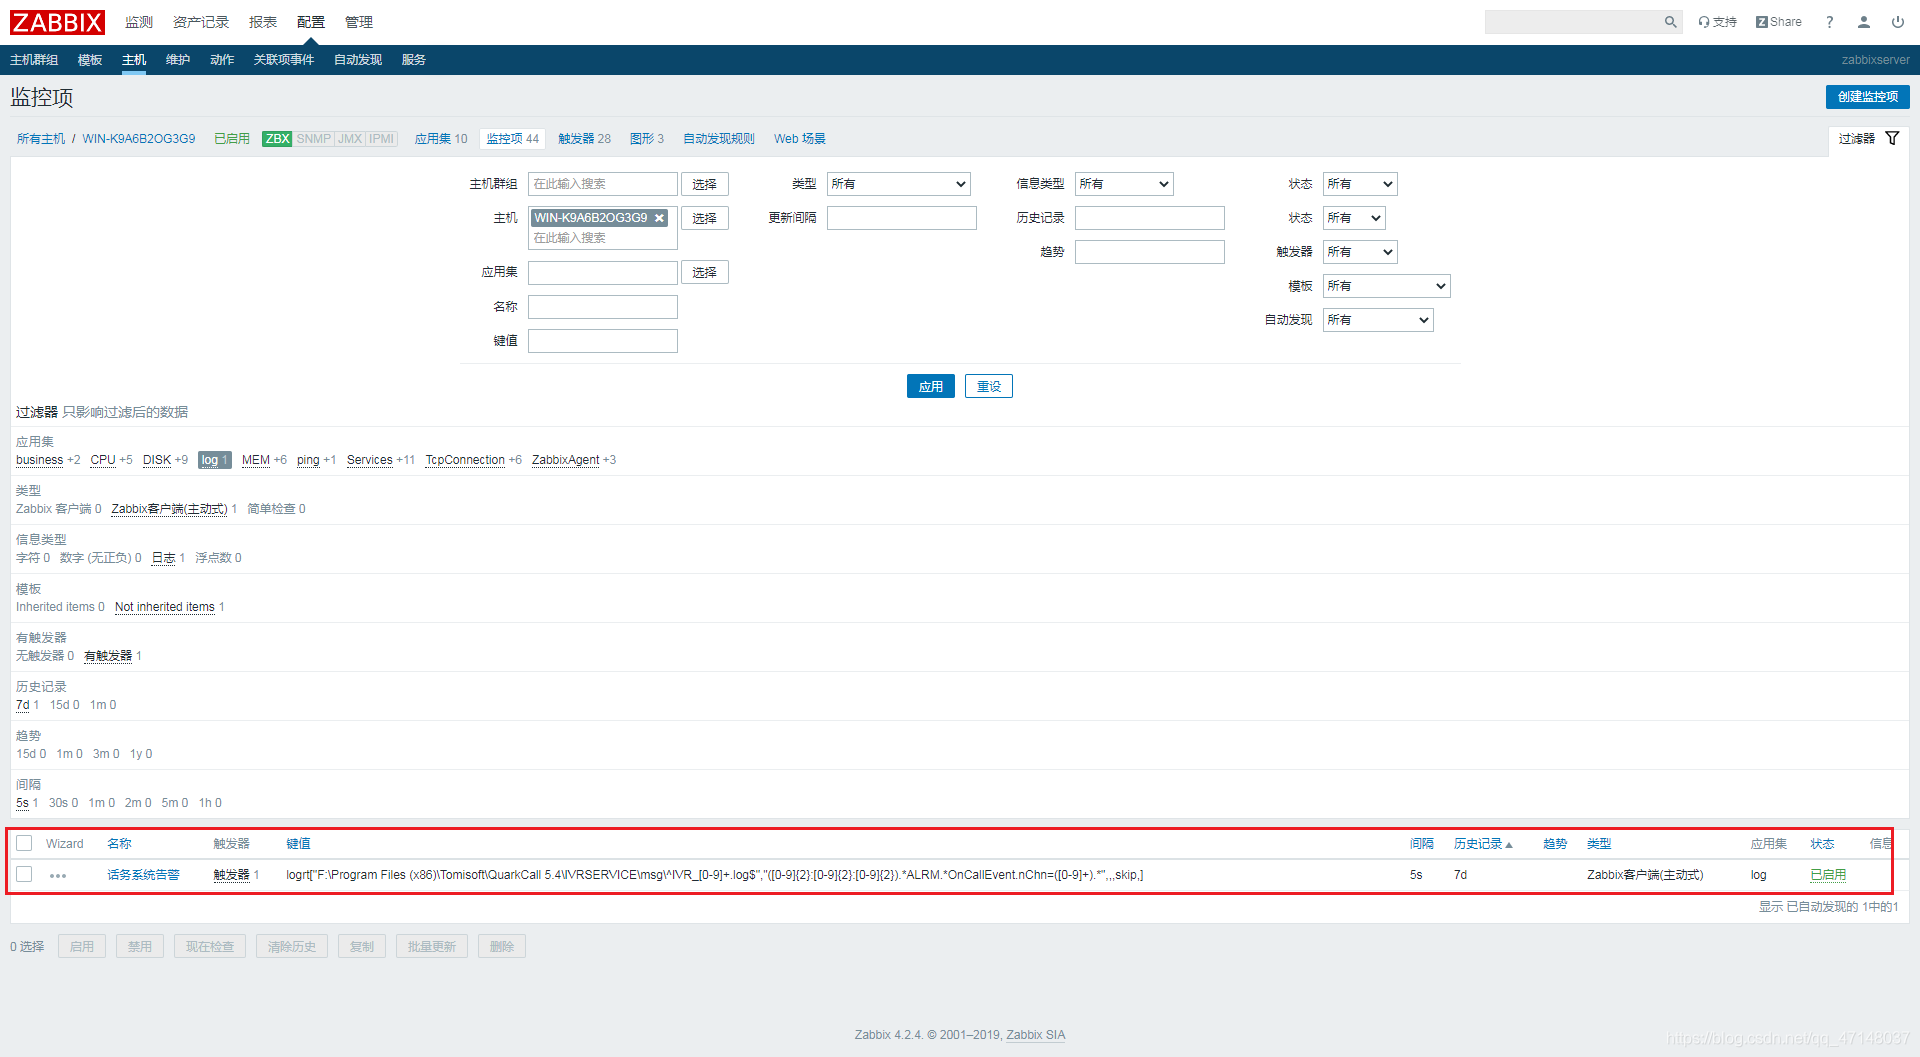The height and width of the screenshot is (1057, 1920).
Task: Focus the global search box
Action: pyautogui.click(x=1573, y=22)
